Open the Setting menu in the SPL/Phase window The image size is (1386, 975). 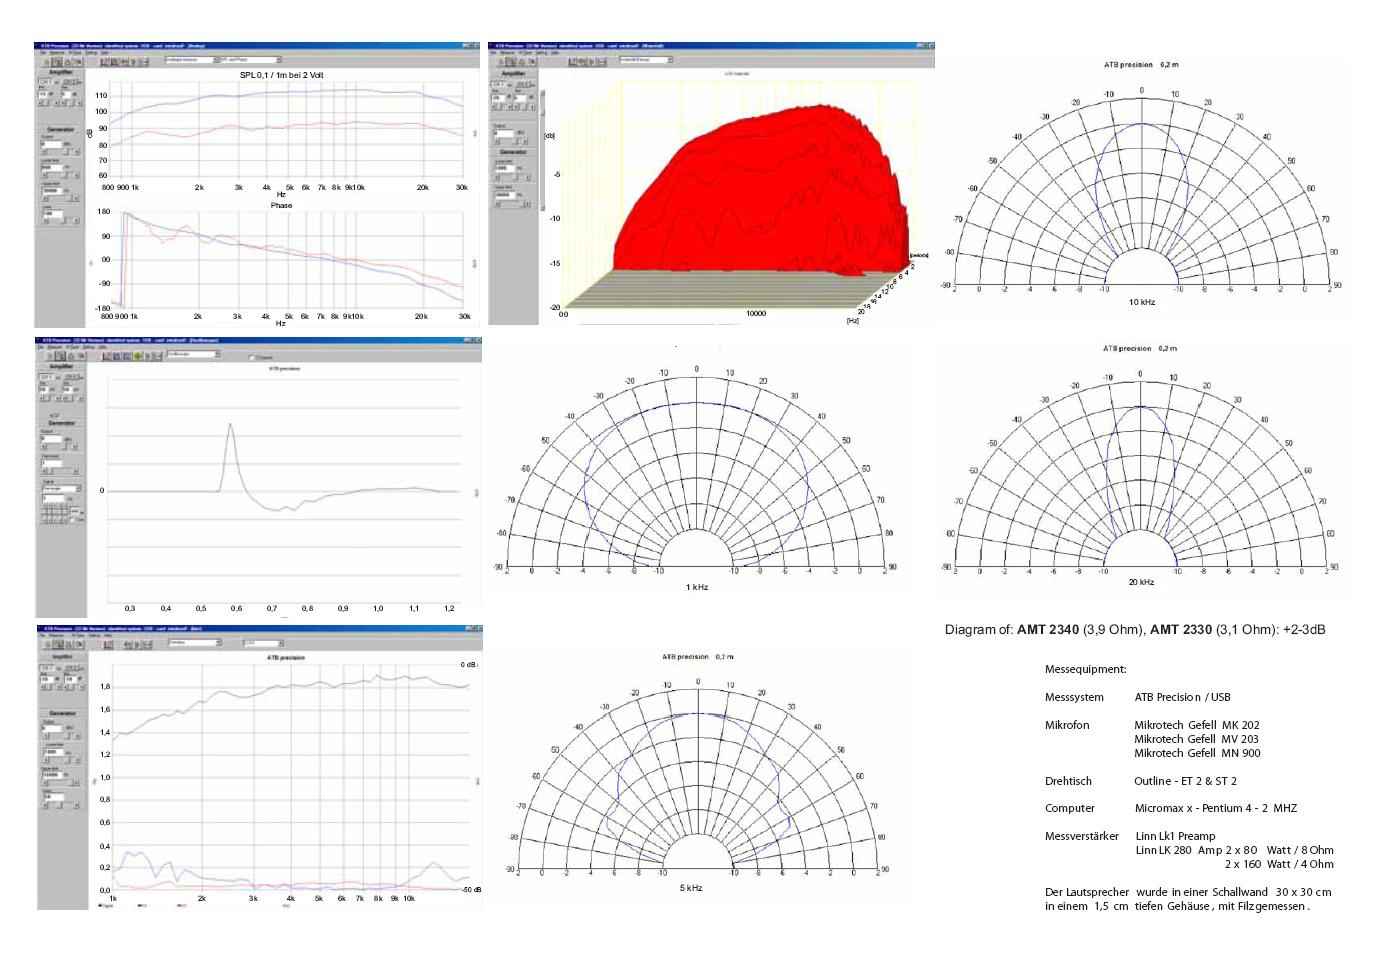pos(91,53)
